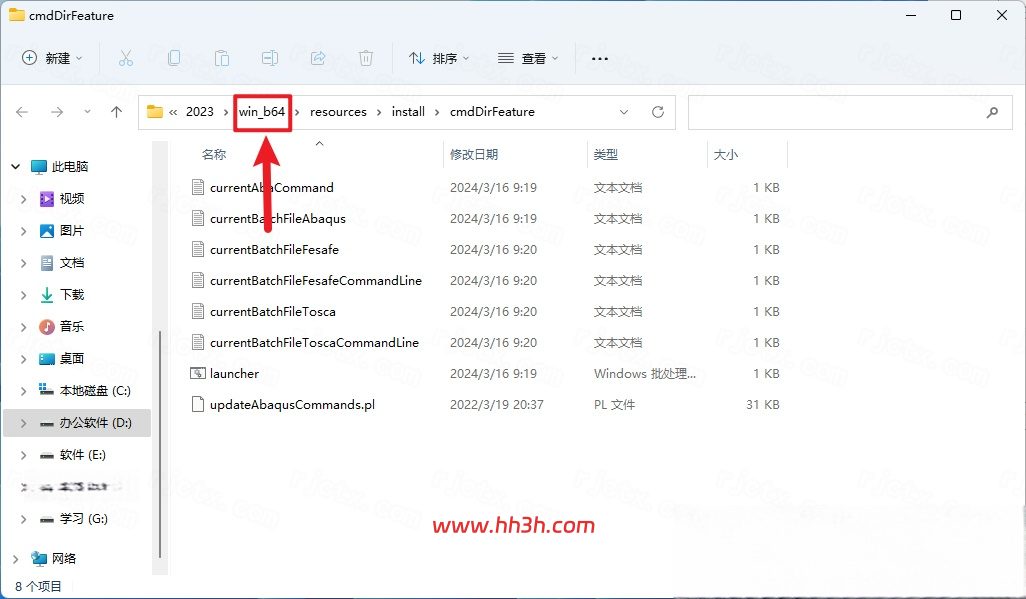Select the launcher batch file

point(234,373)
